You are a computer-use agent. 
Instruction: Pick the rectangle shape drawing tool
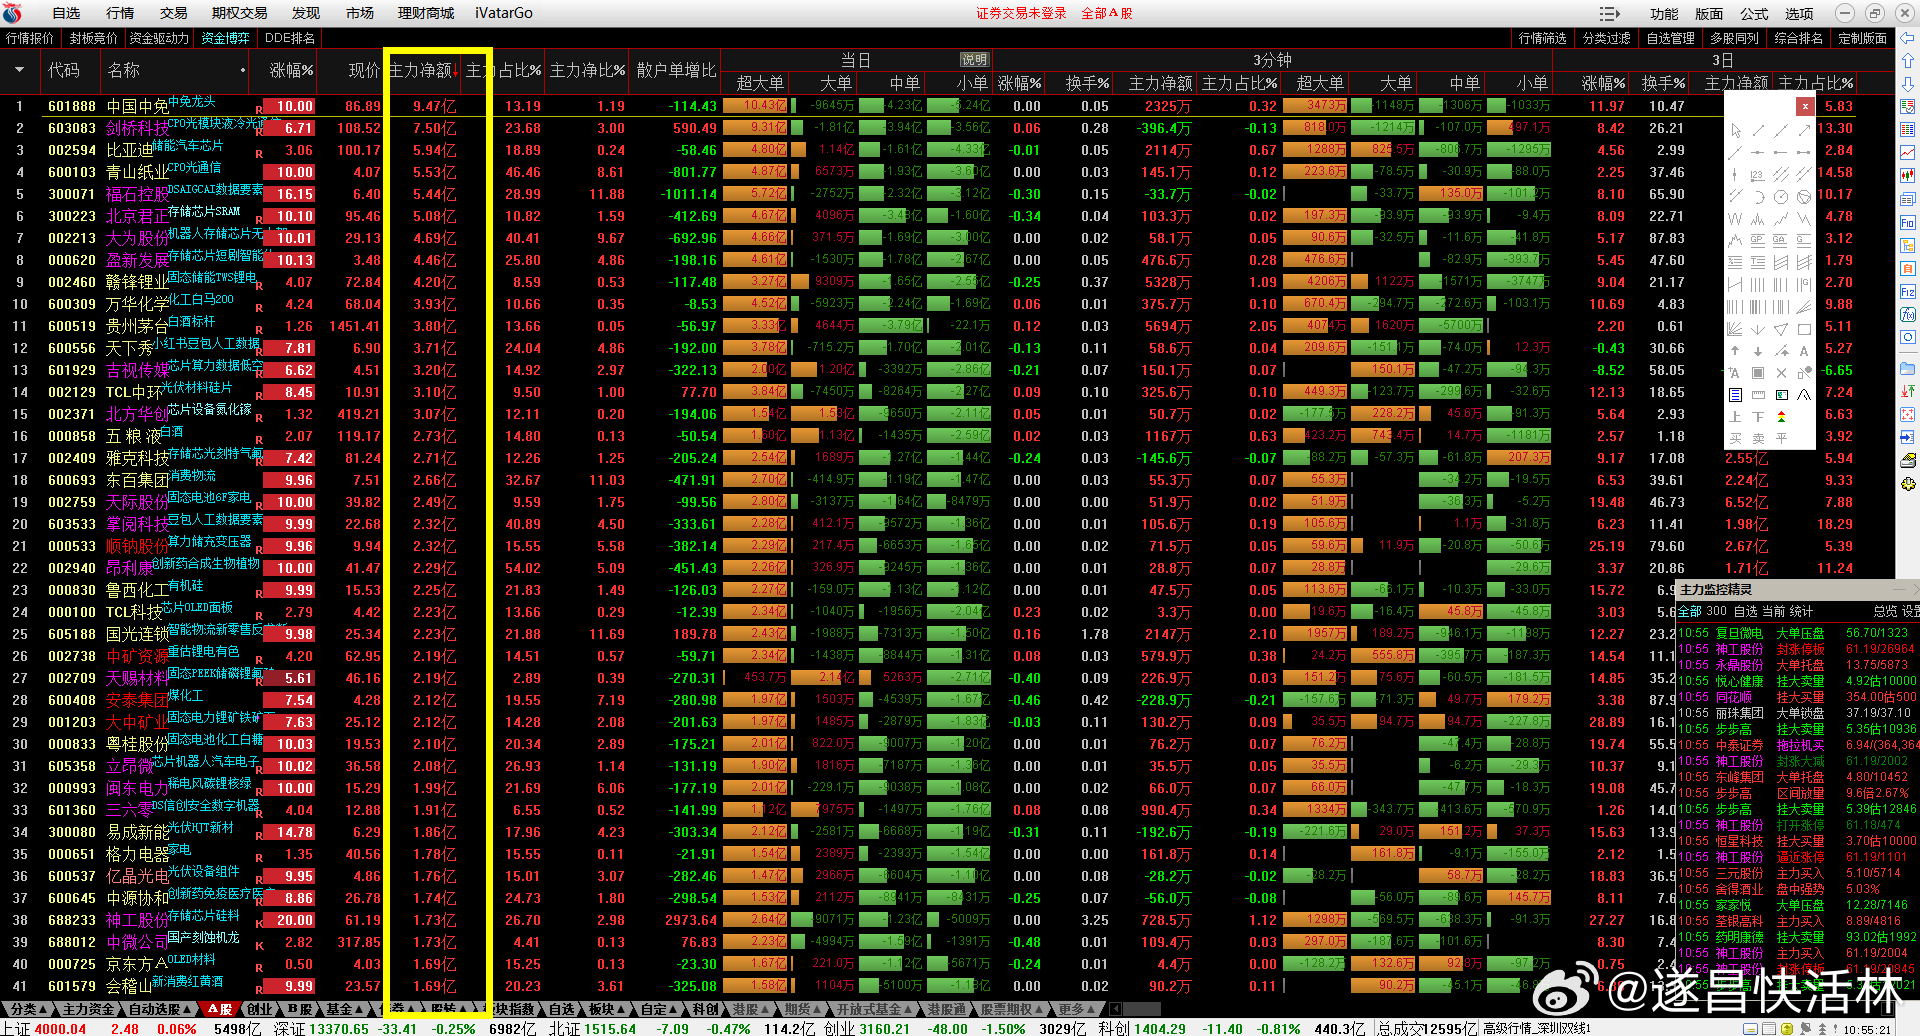(1804, 329)
